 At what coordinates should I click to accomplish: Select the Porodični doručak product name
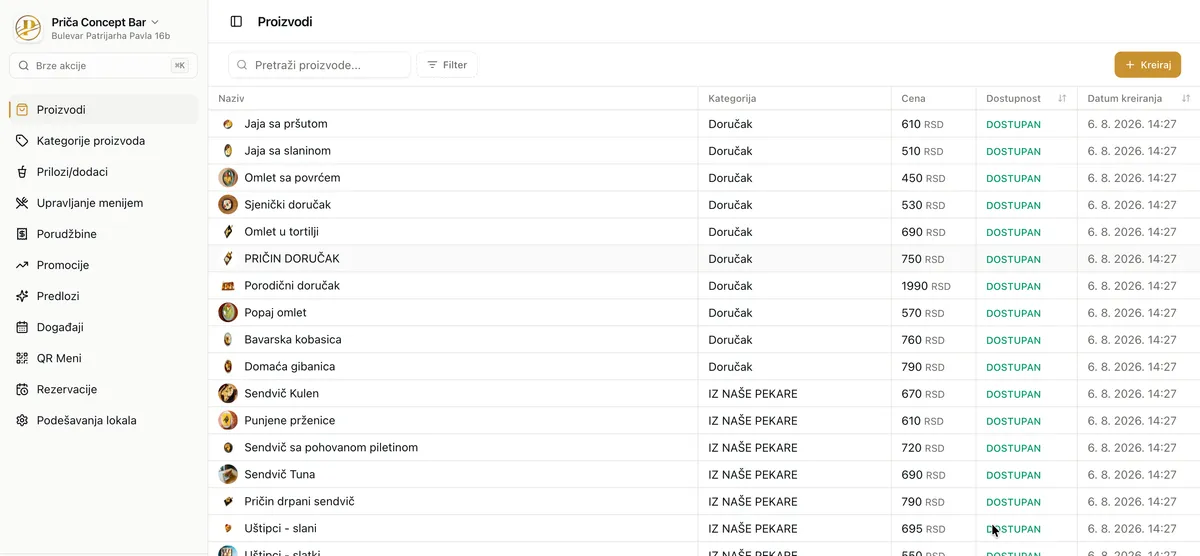pos(292,286)
